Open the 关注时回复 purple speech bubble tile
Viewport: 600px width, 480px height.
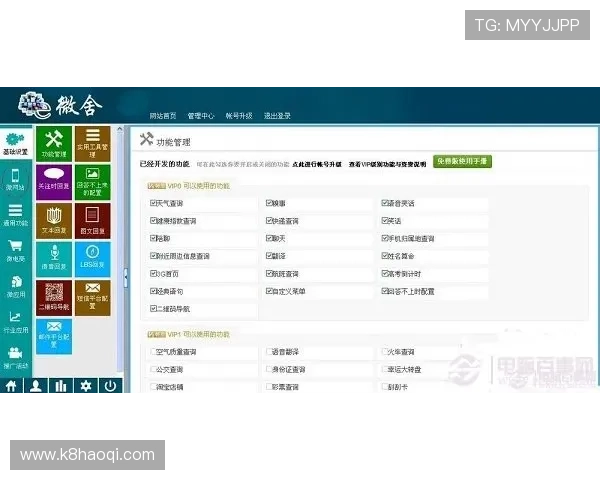54,182
